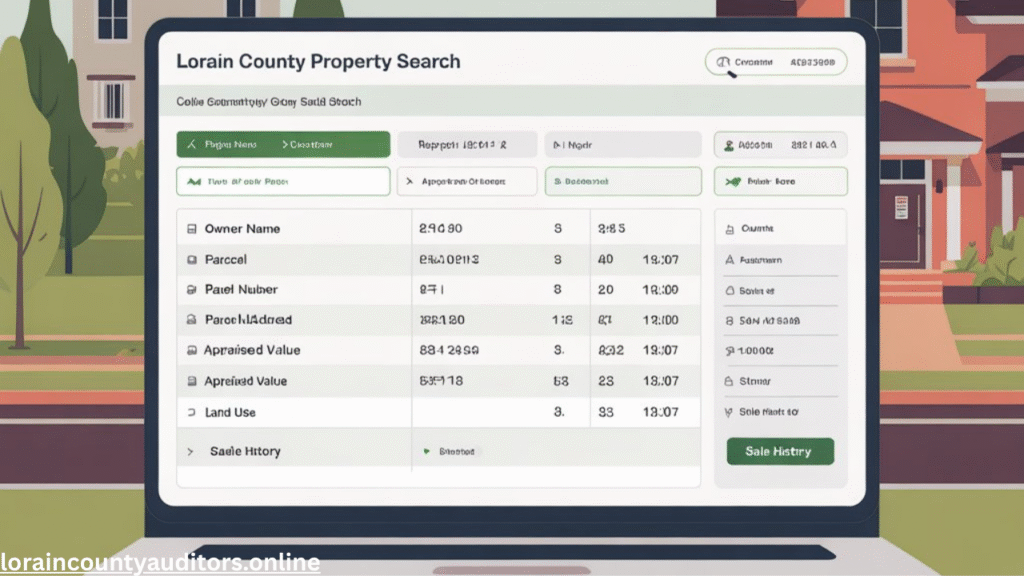Image resolution: width=1024 pixels, height=576 pixels.
Task: Select the green filled tab at top left
Action: (x=283, y=145)
